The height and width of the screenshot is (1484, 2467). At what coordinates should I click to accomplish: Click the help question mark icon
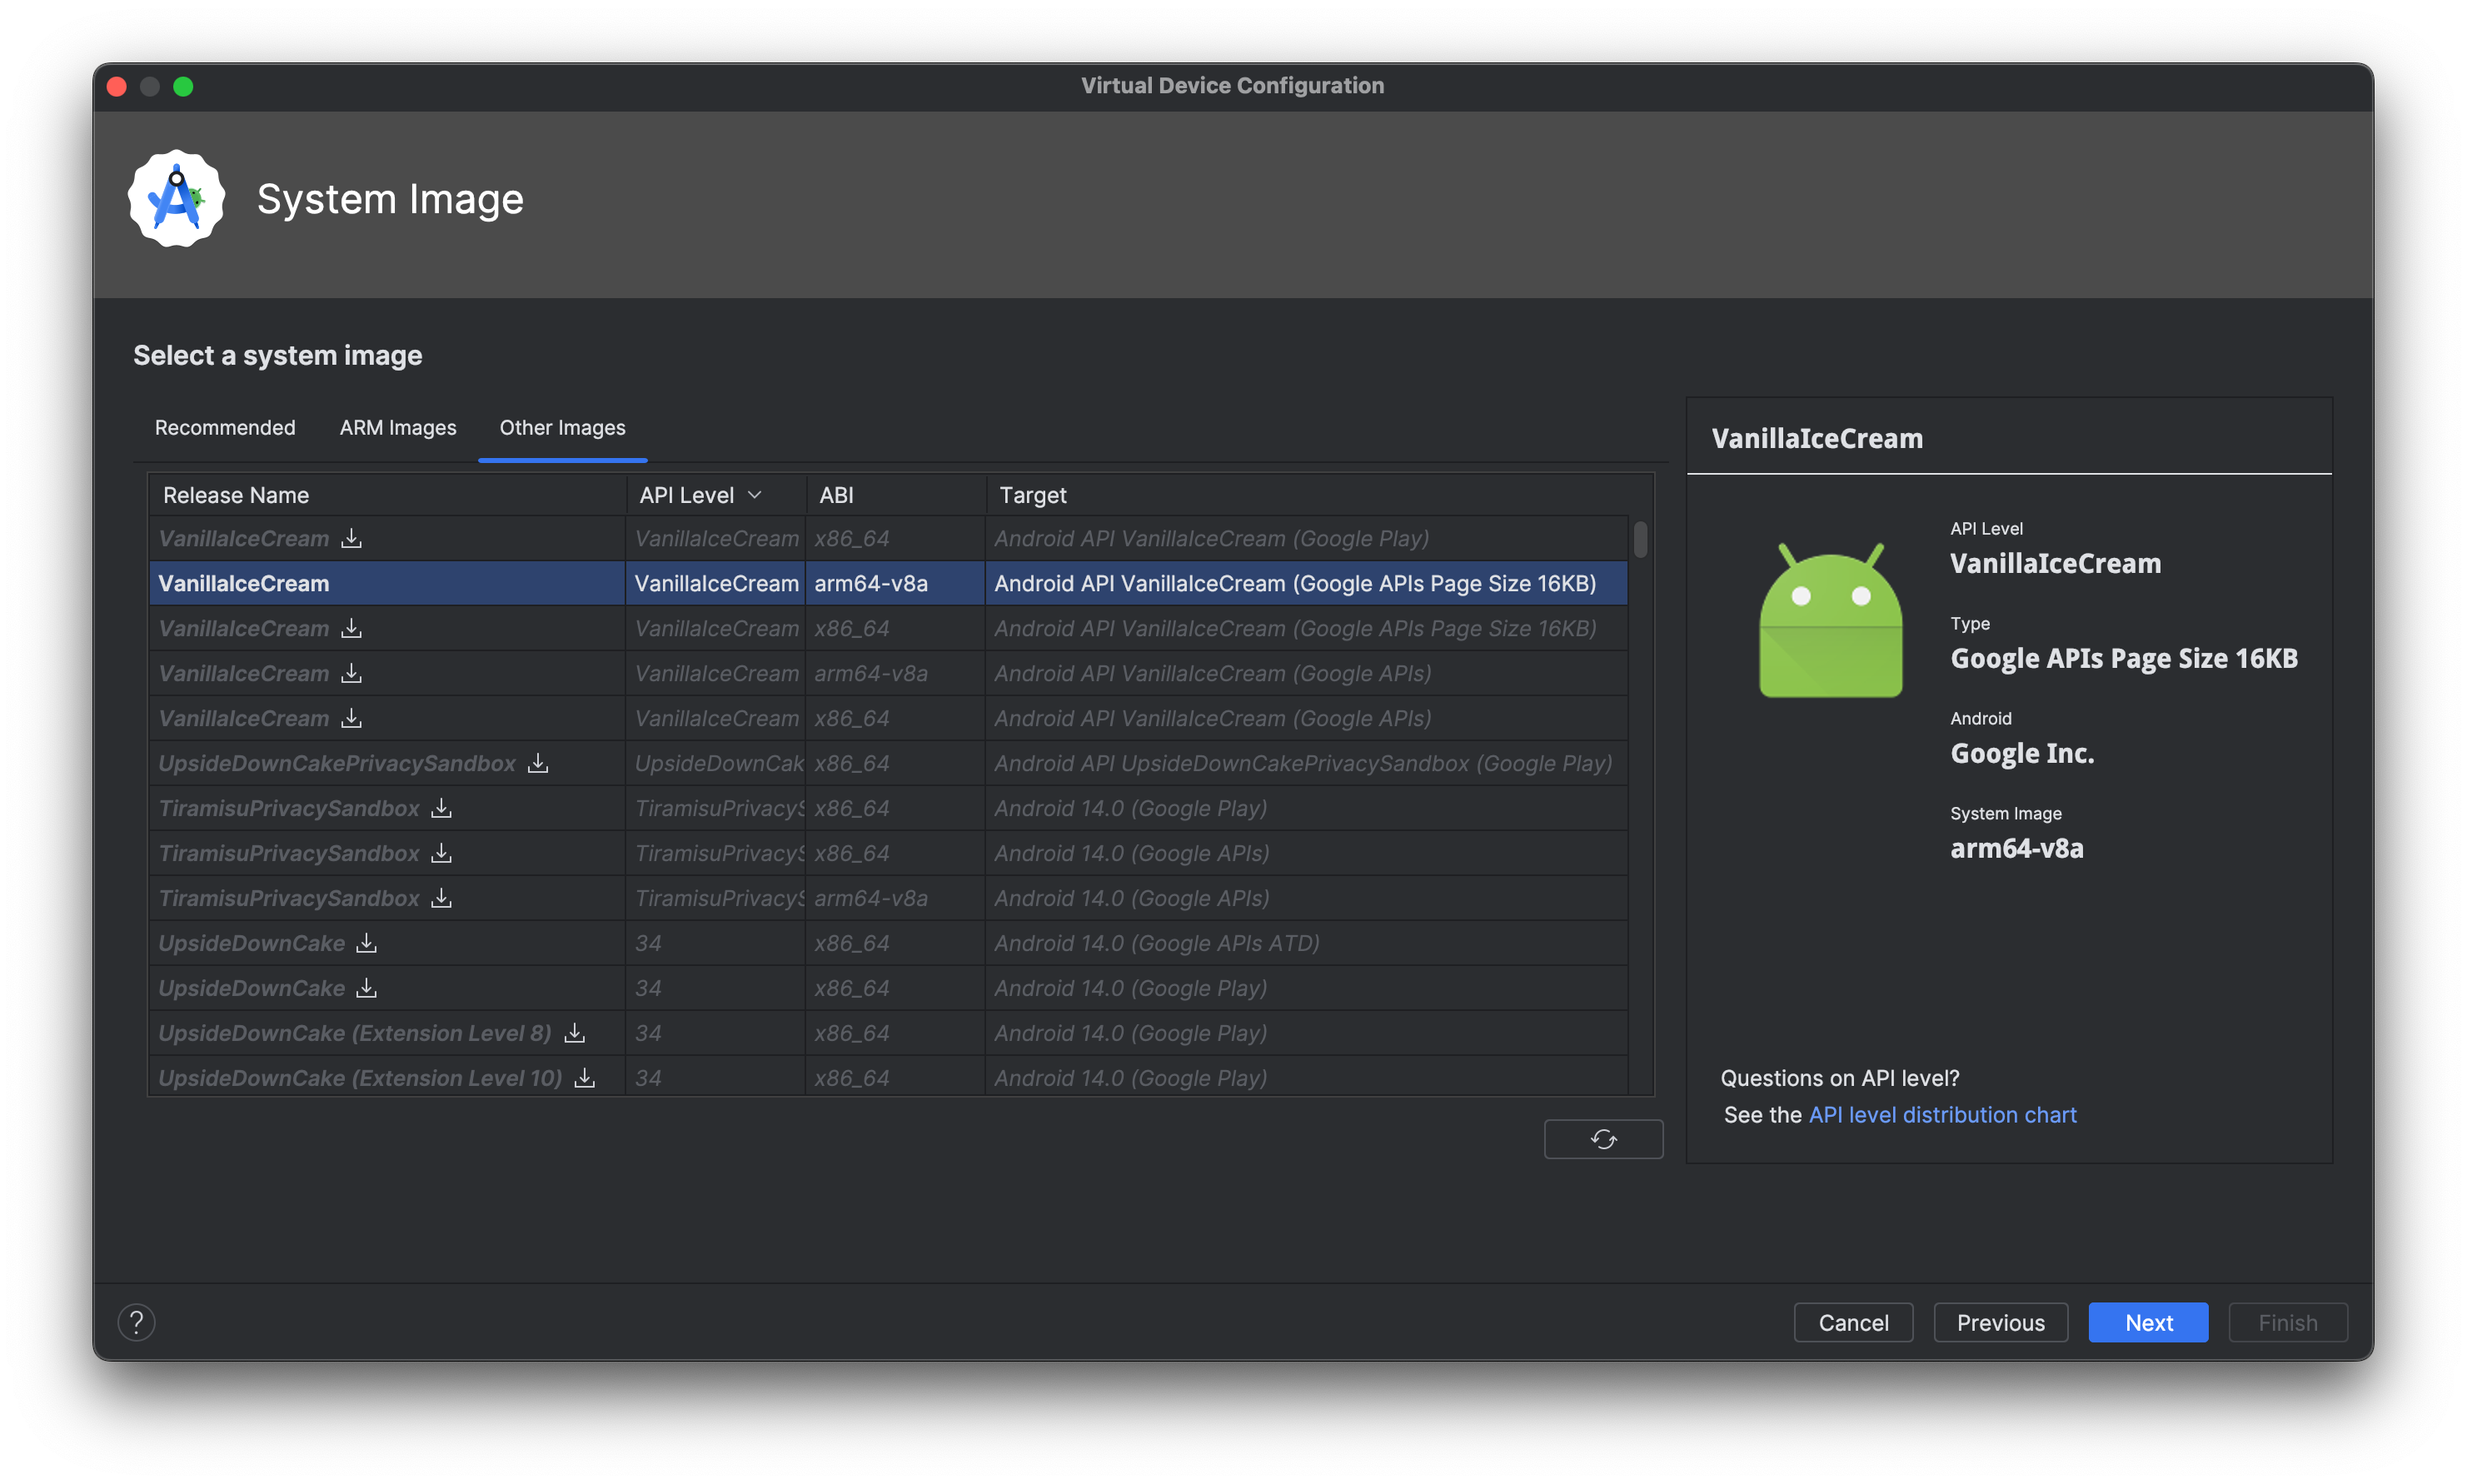coord(136,1322)
